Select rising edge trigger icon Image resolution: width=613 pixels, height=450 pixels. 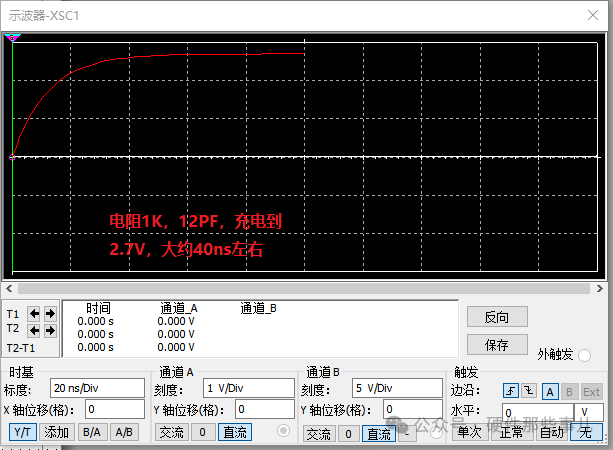[511, 391]
